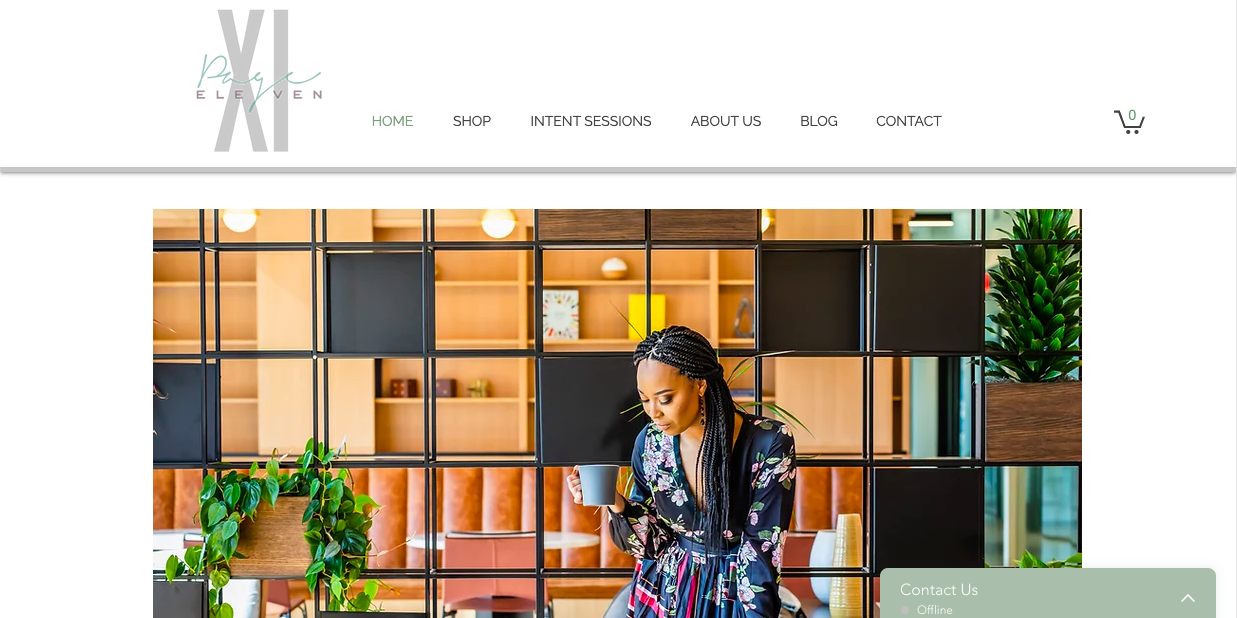Click the gray coffee mug in the photo
The height and width of the screenshot is (618, 1237).
pos(596,484)
